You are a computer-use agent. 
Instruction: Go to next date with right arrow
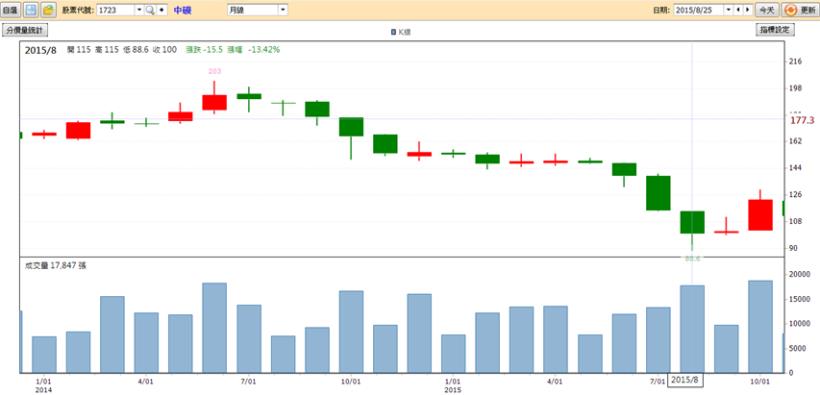pyautogui.click(x=747, y=10)
